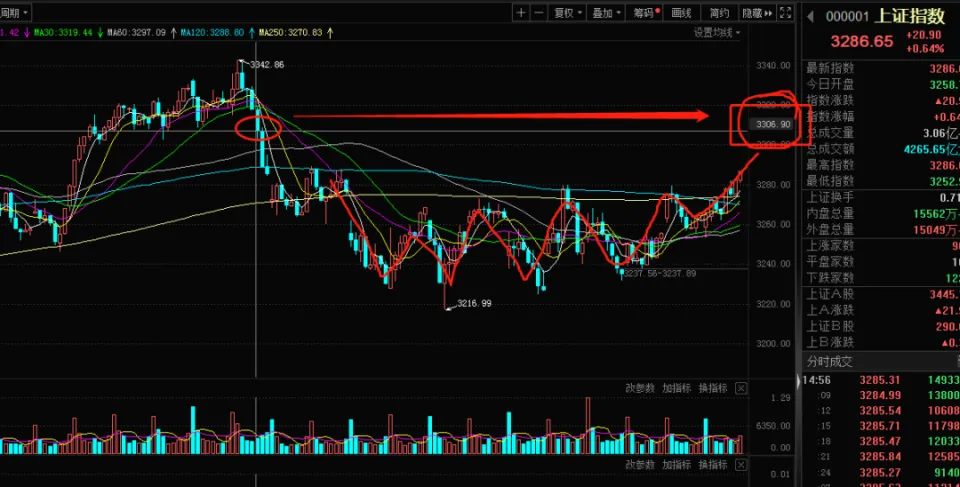This screenshot has height=487, width=960.
Task: Close the bottom indicator panel
Action: click(x=741, y=465)
